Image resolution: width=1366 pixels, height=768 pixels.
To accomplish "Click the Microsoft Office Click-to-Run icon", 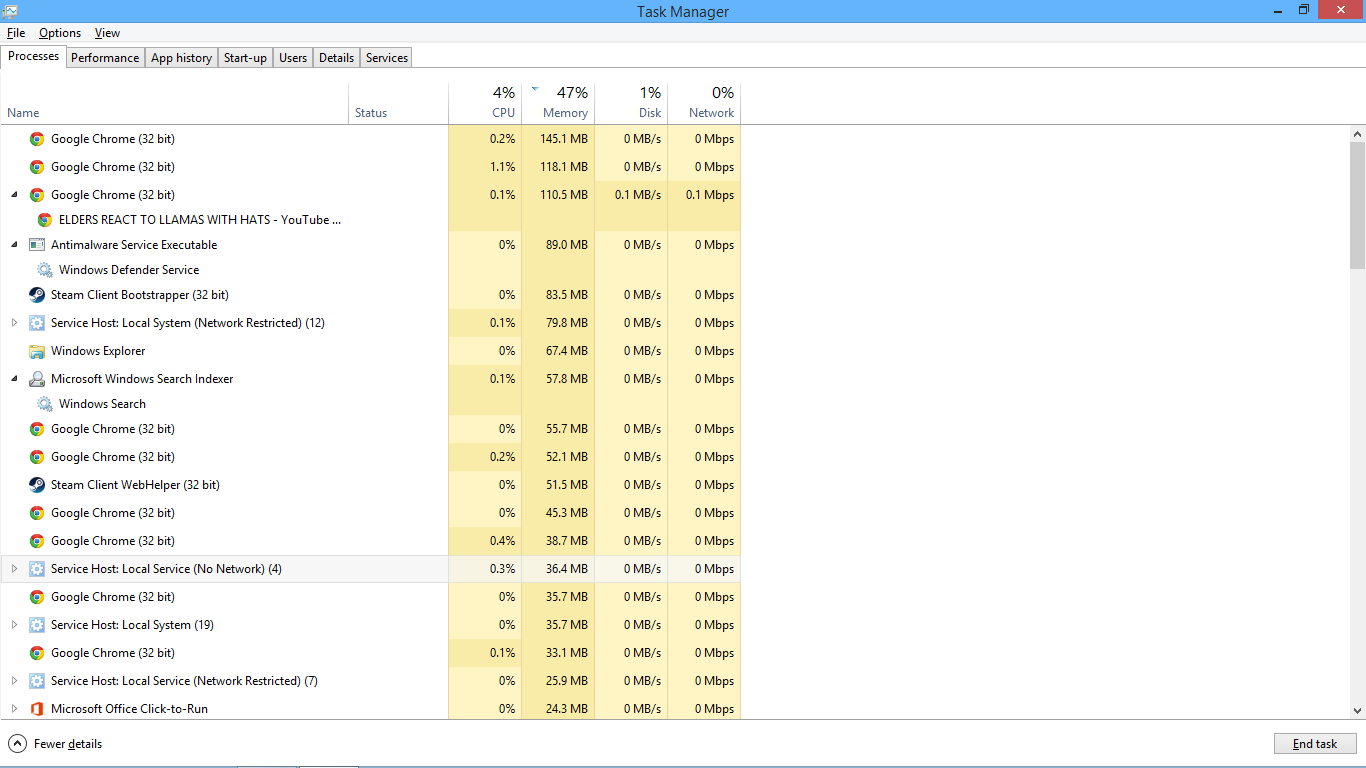I will click(37, 709).
